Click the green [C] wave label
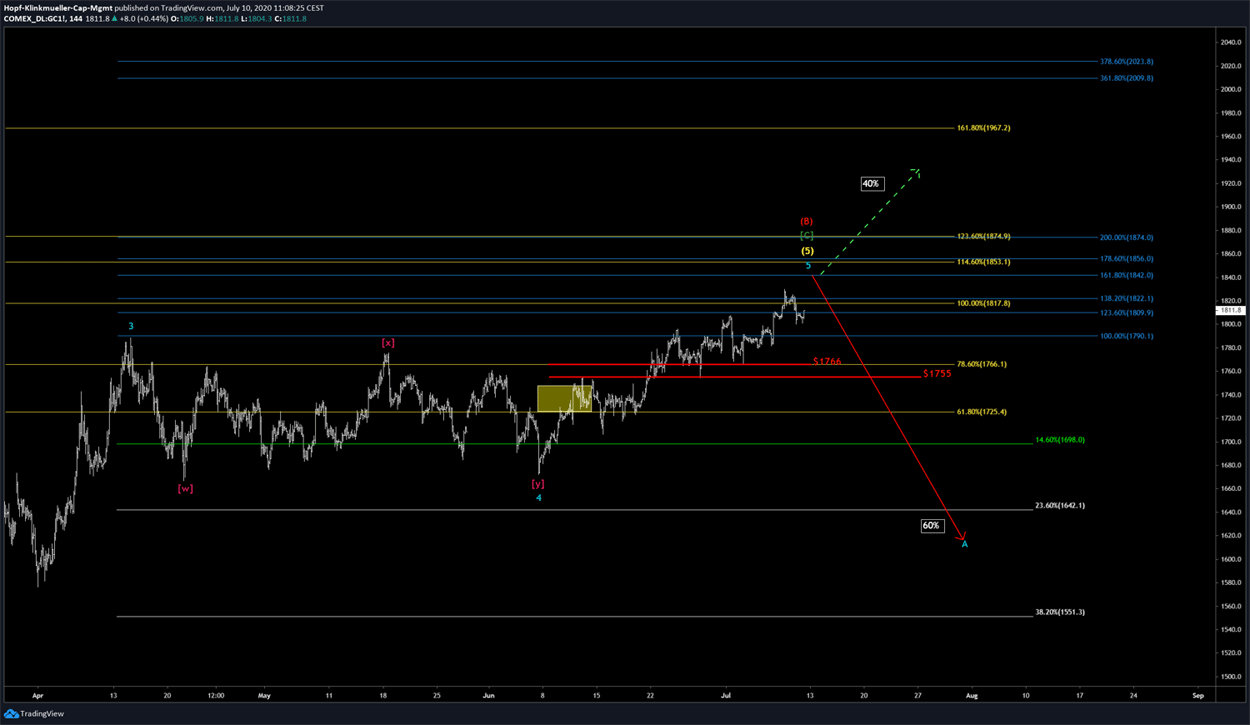This screenshot has height=725, width=1250. click(x=806, y=236)
